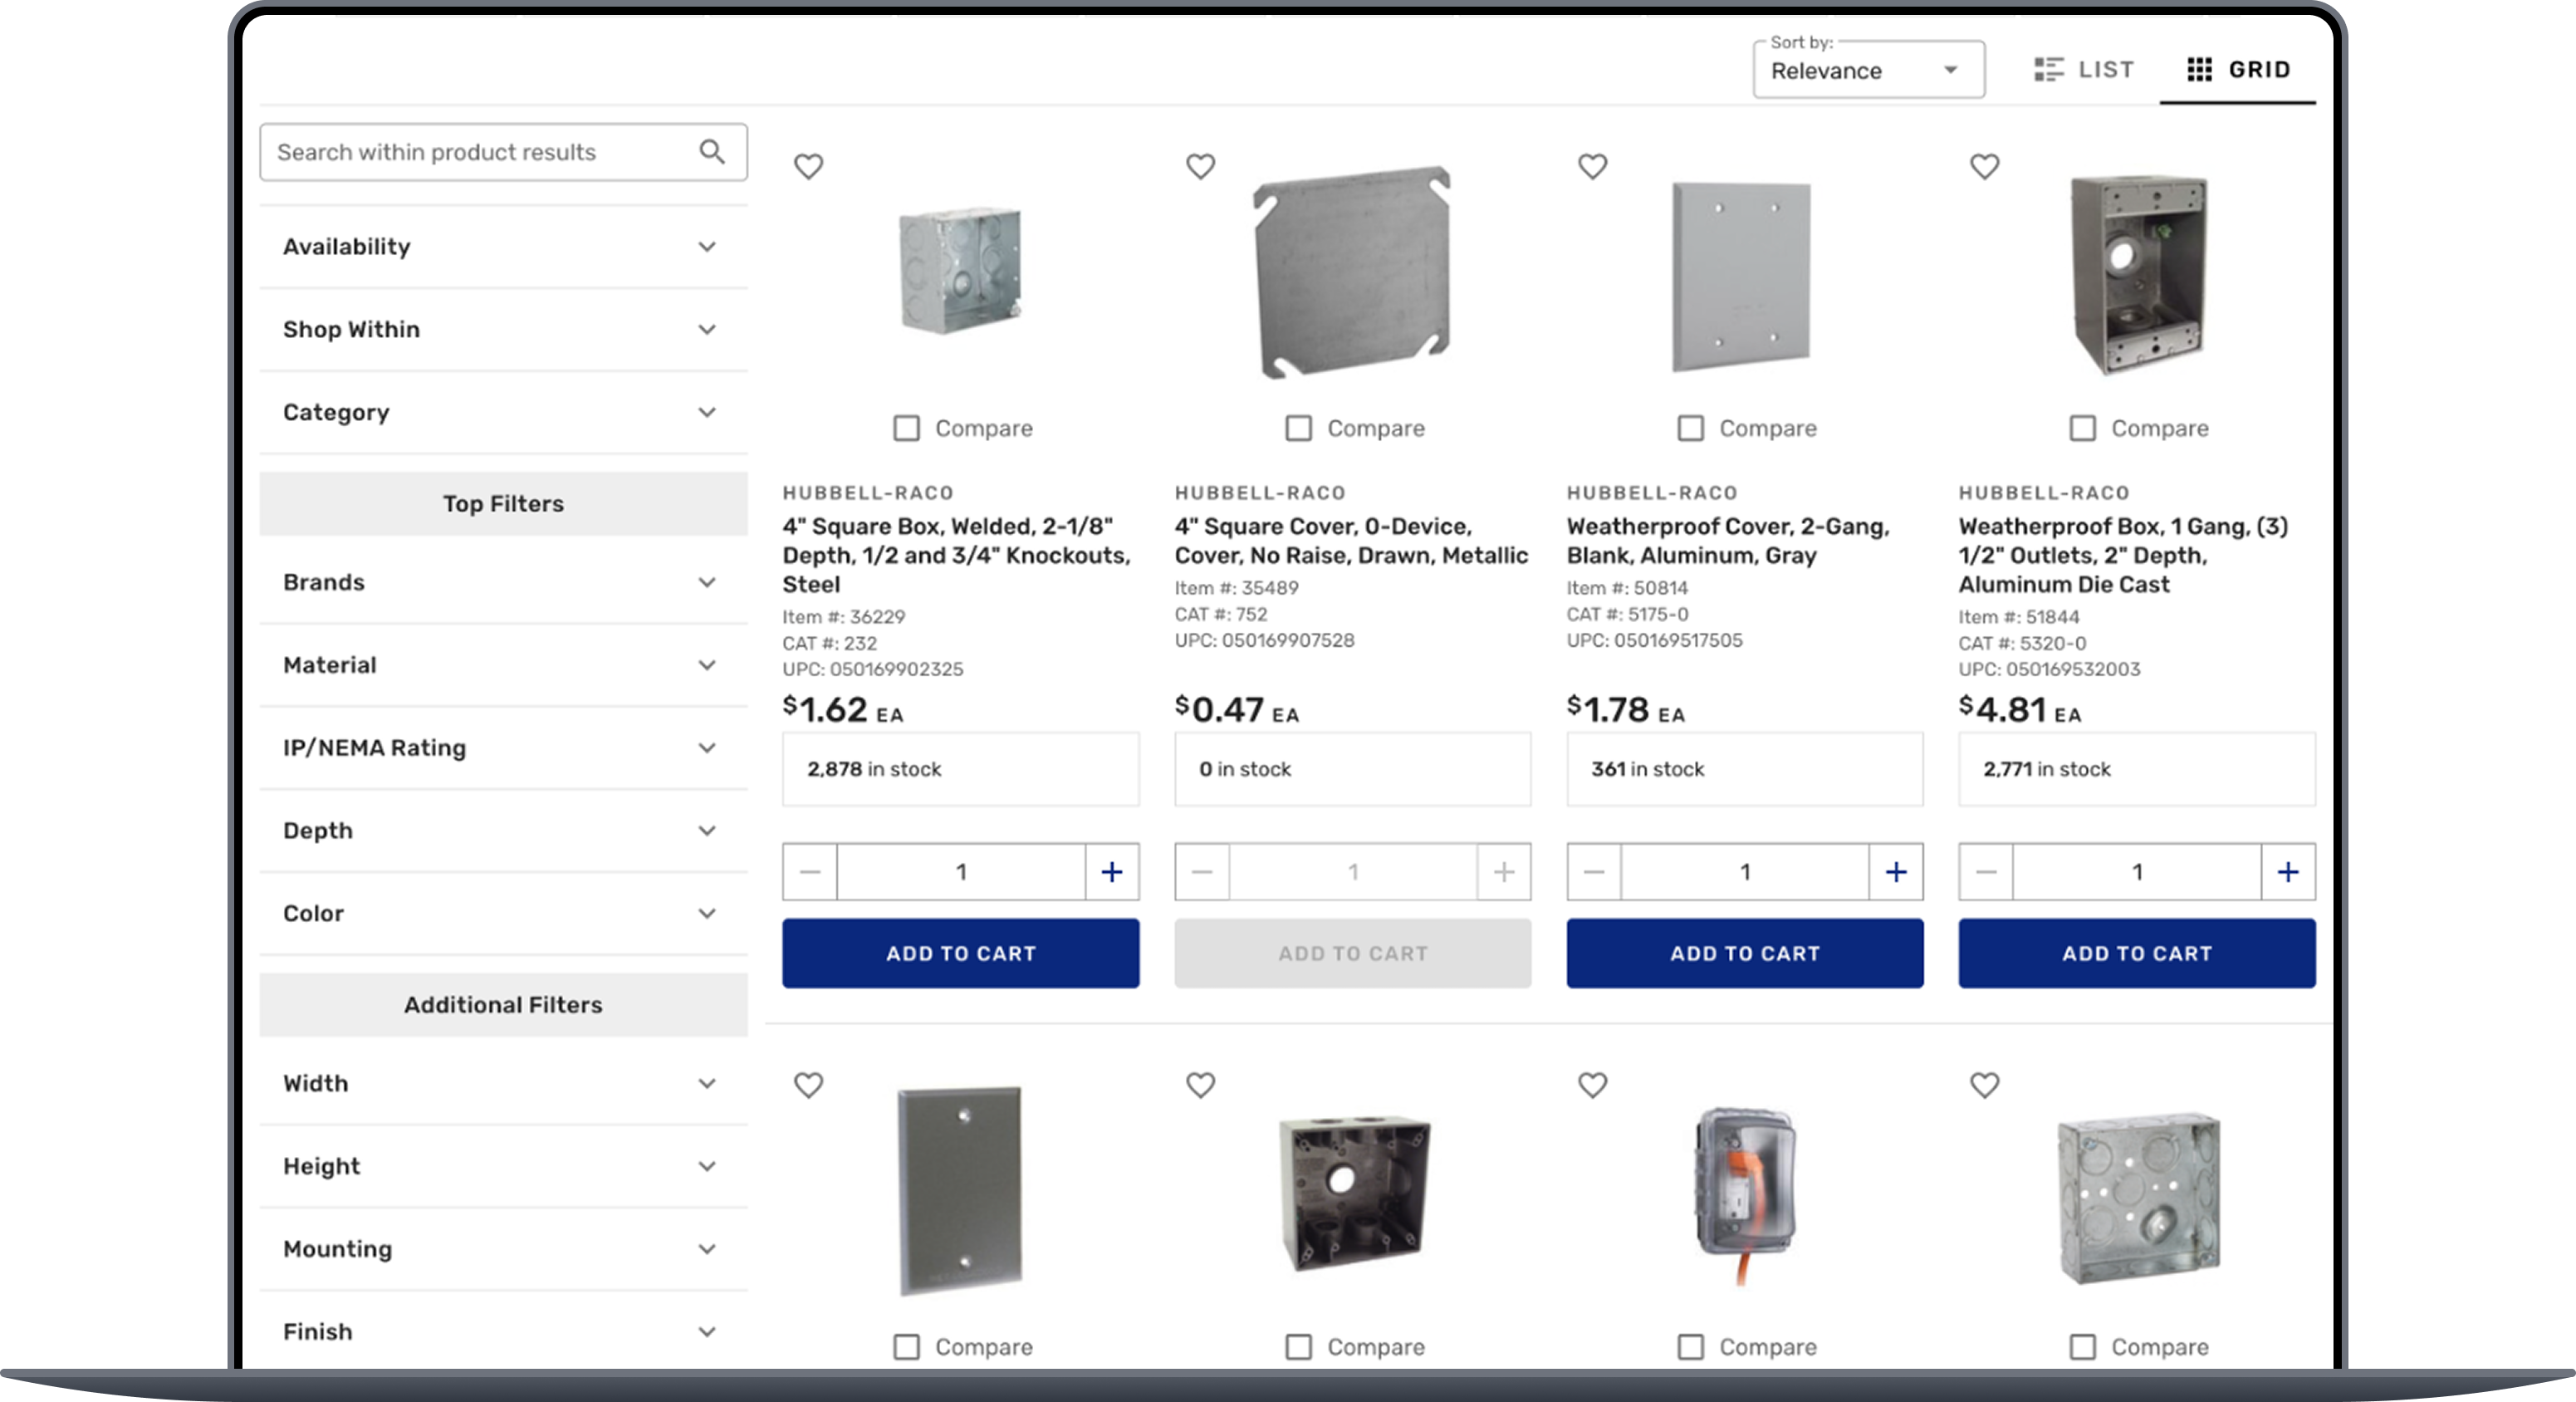Image resolution: width=2576 pixels, height=1402 pixels.
Task: Add $1.78 Weatherproof Cover to cart
Action: [x=1744, y=954]
